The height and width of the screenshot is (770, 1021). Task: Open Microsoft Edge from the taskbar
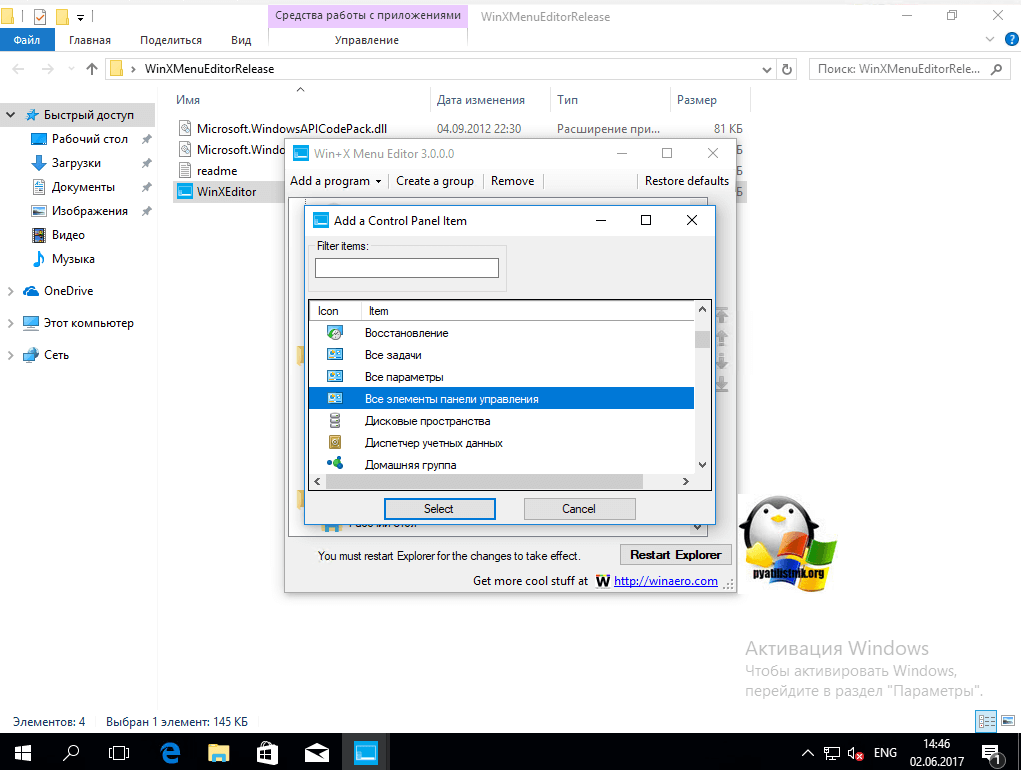(170, 751)
